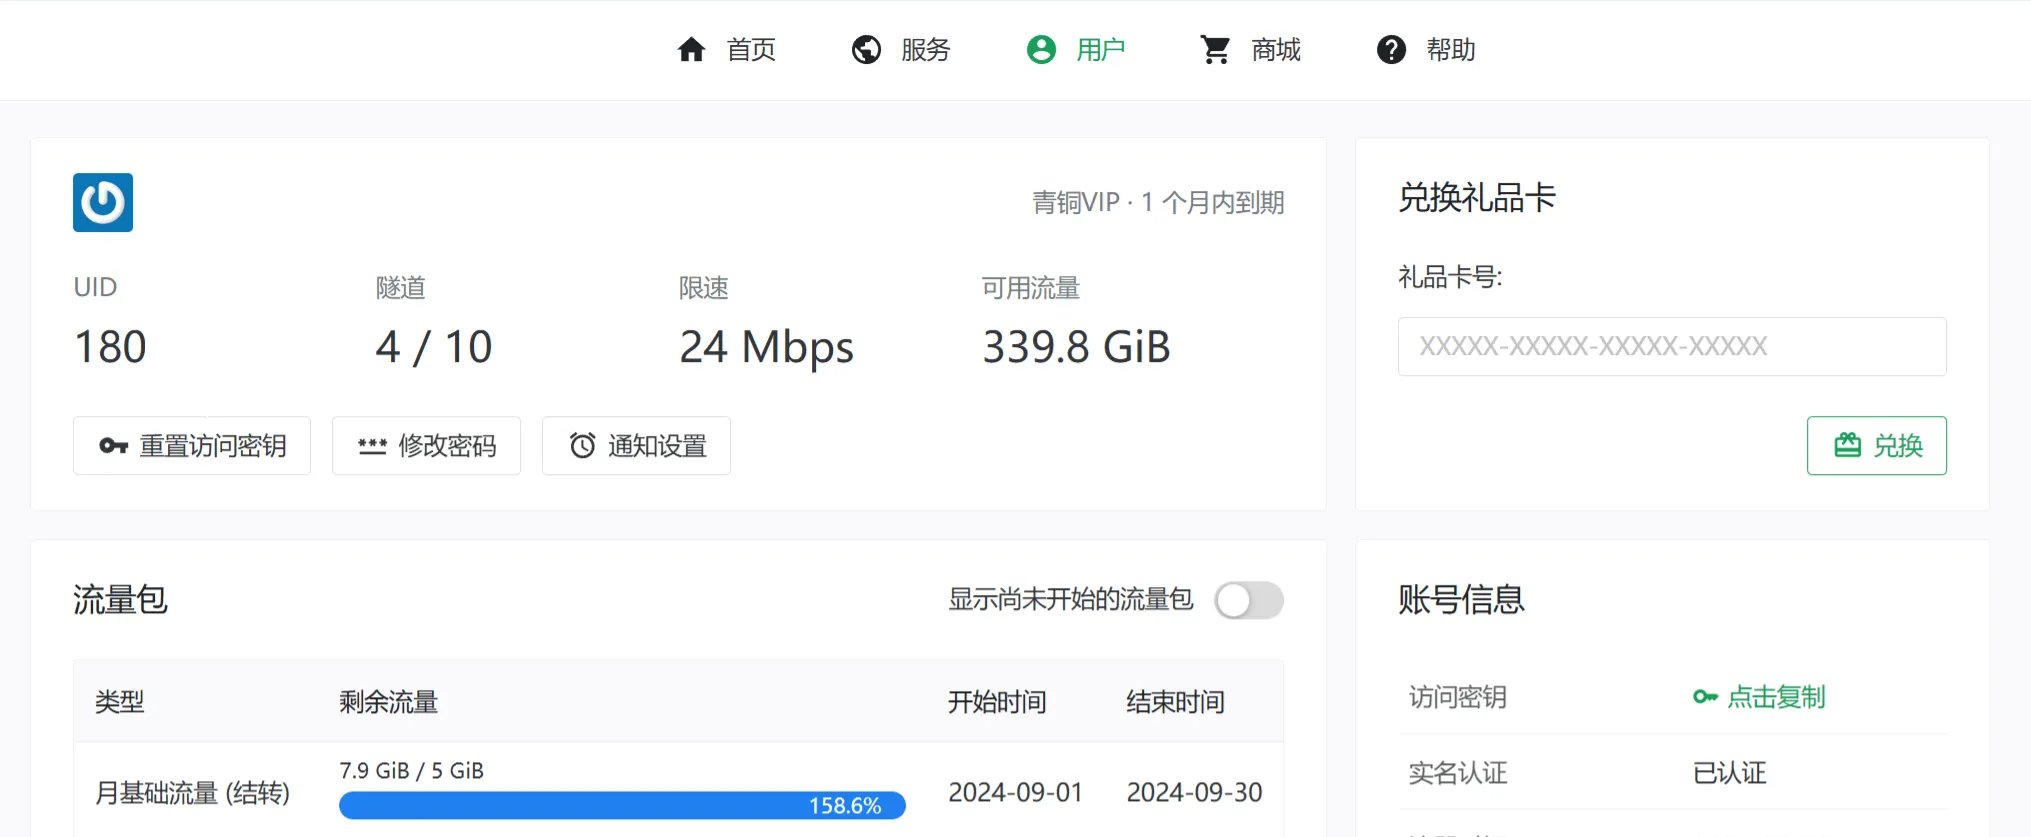Click the green user account icon
Viewport: 2031px width, 837px height.
(x=1041, y=50)
